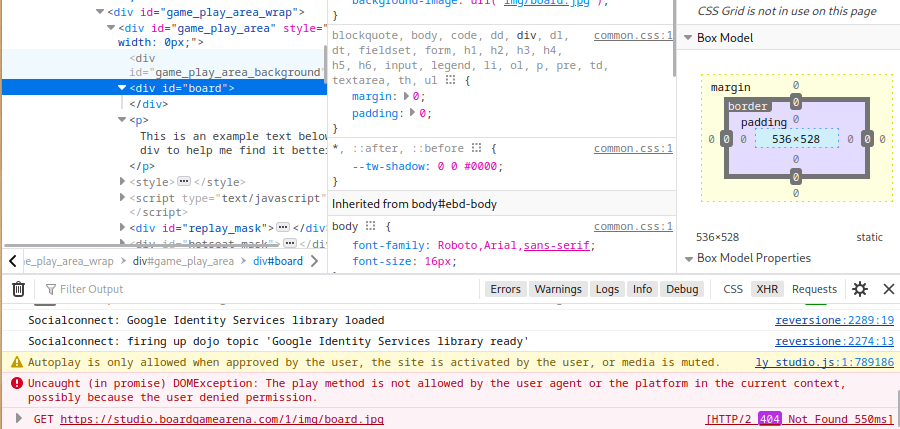Image resolution: width=900 pixels, height=429 pixels.
Task: Collapse Box Model Properties section
Action: tap(689, 258)
